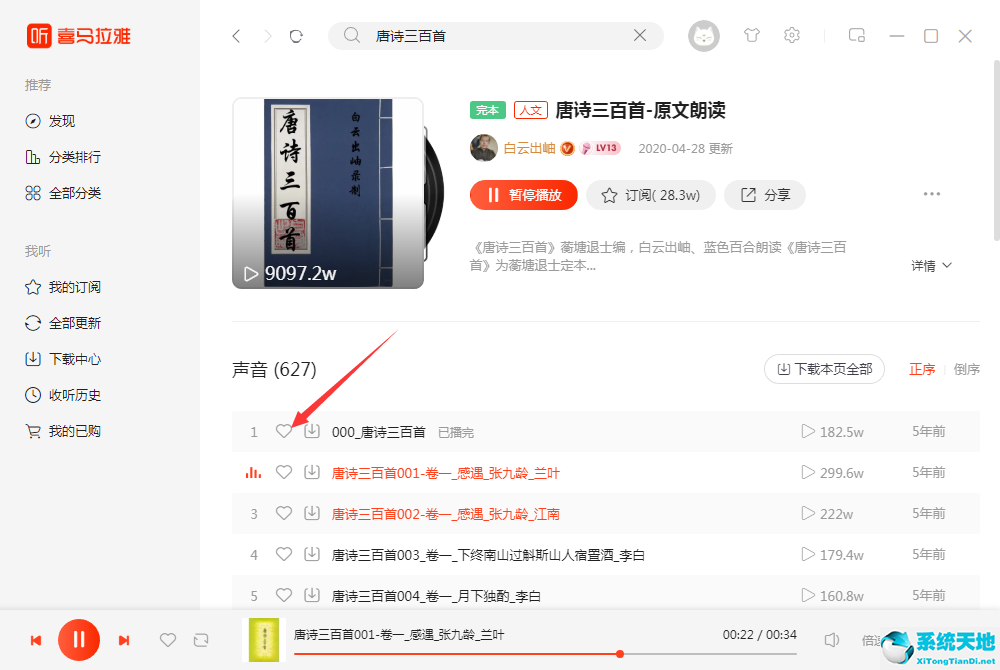Viewport: 1000px width, 670px height.
Task: Skip to the next track
Action: [124, 640]
